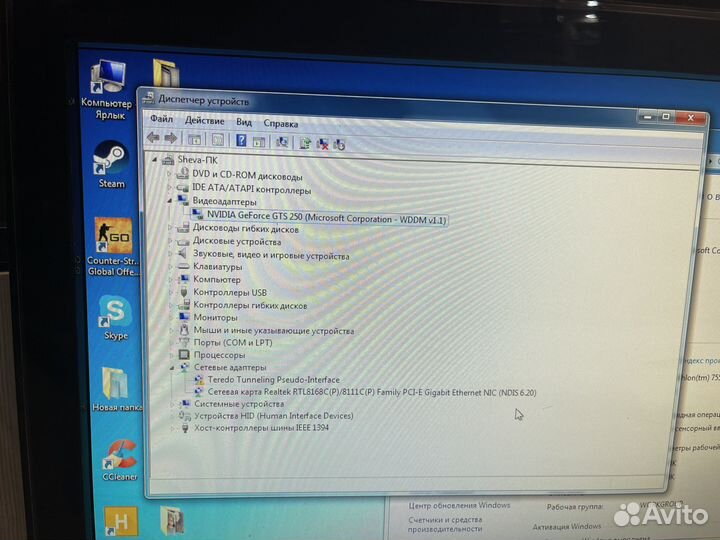
Task: Expand the DVD и CD-ROM дисководы node
Action: pos(168,174)
